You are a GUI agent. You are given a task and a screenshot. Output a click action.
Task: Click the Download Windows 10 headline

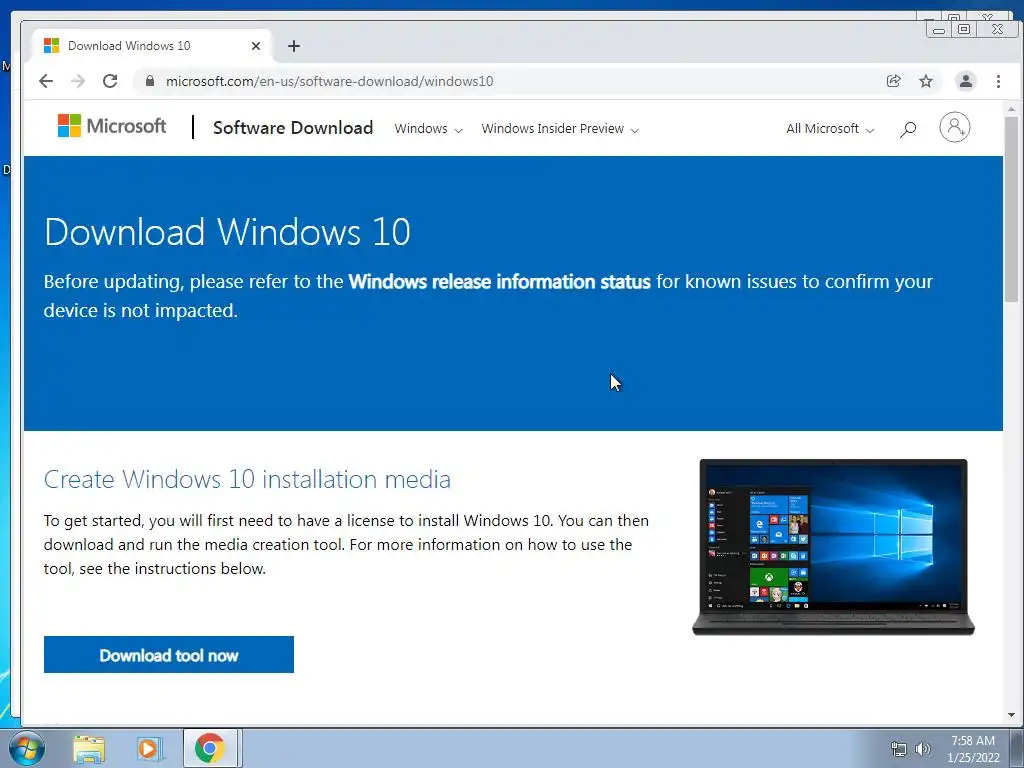pos(227,232)
